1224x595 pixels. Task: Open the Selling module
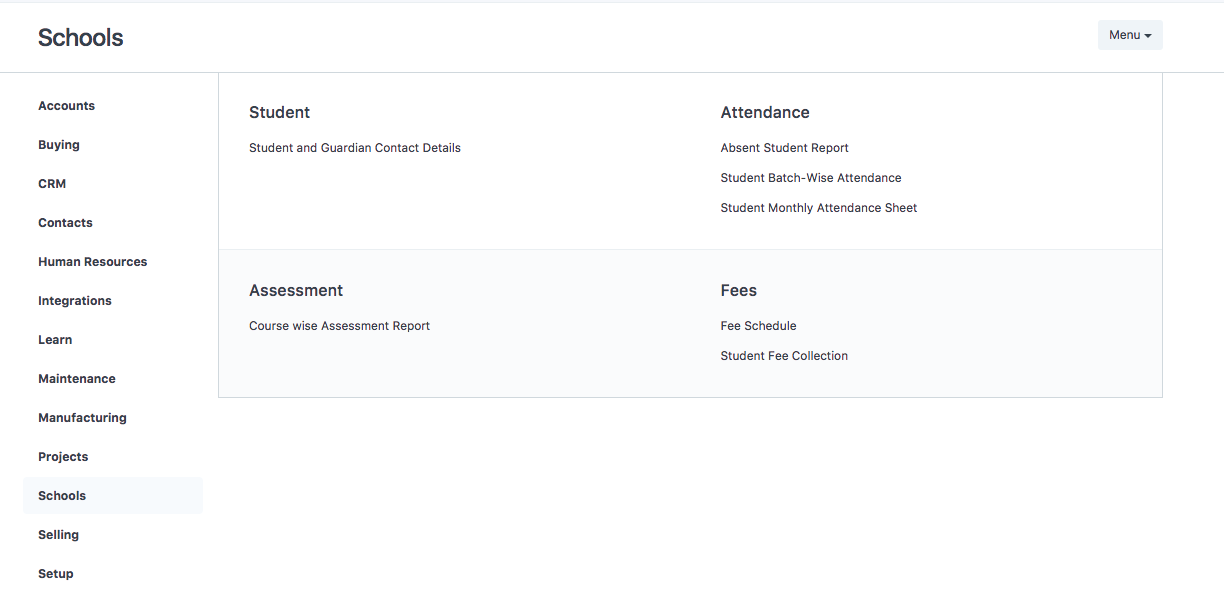click(x=58, y=534)
